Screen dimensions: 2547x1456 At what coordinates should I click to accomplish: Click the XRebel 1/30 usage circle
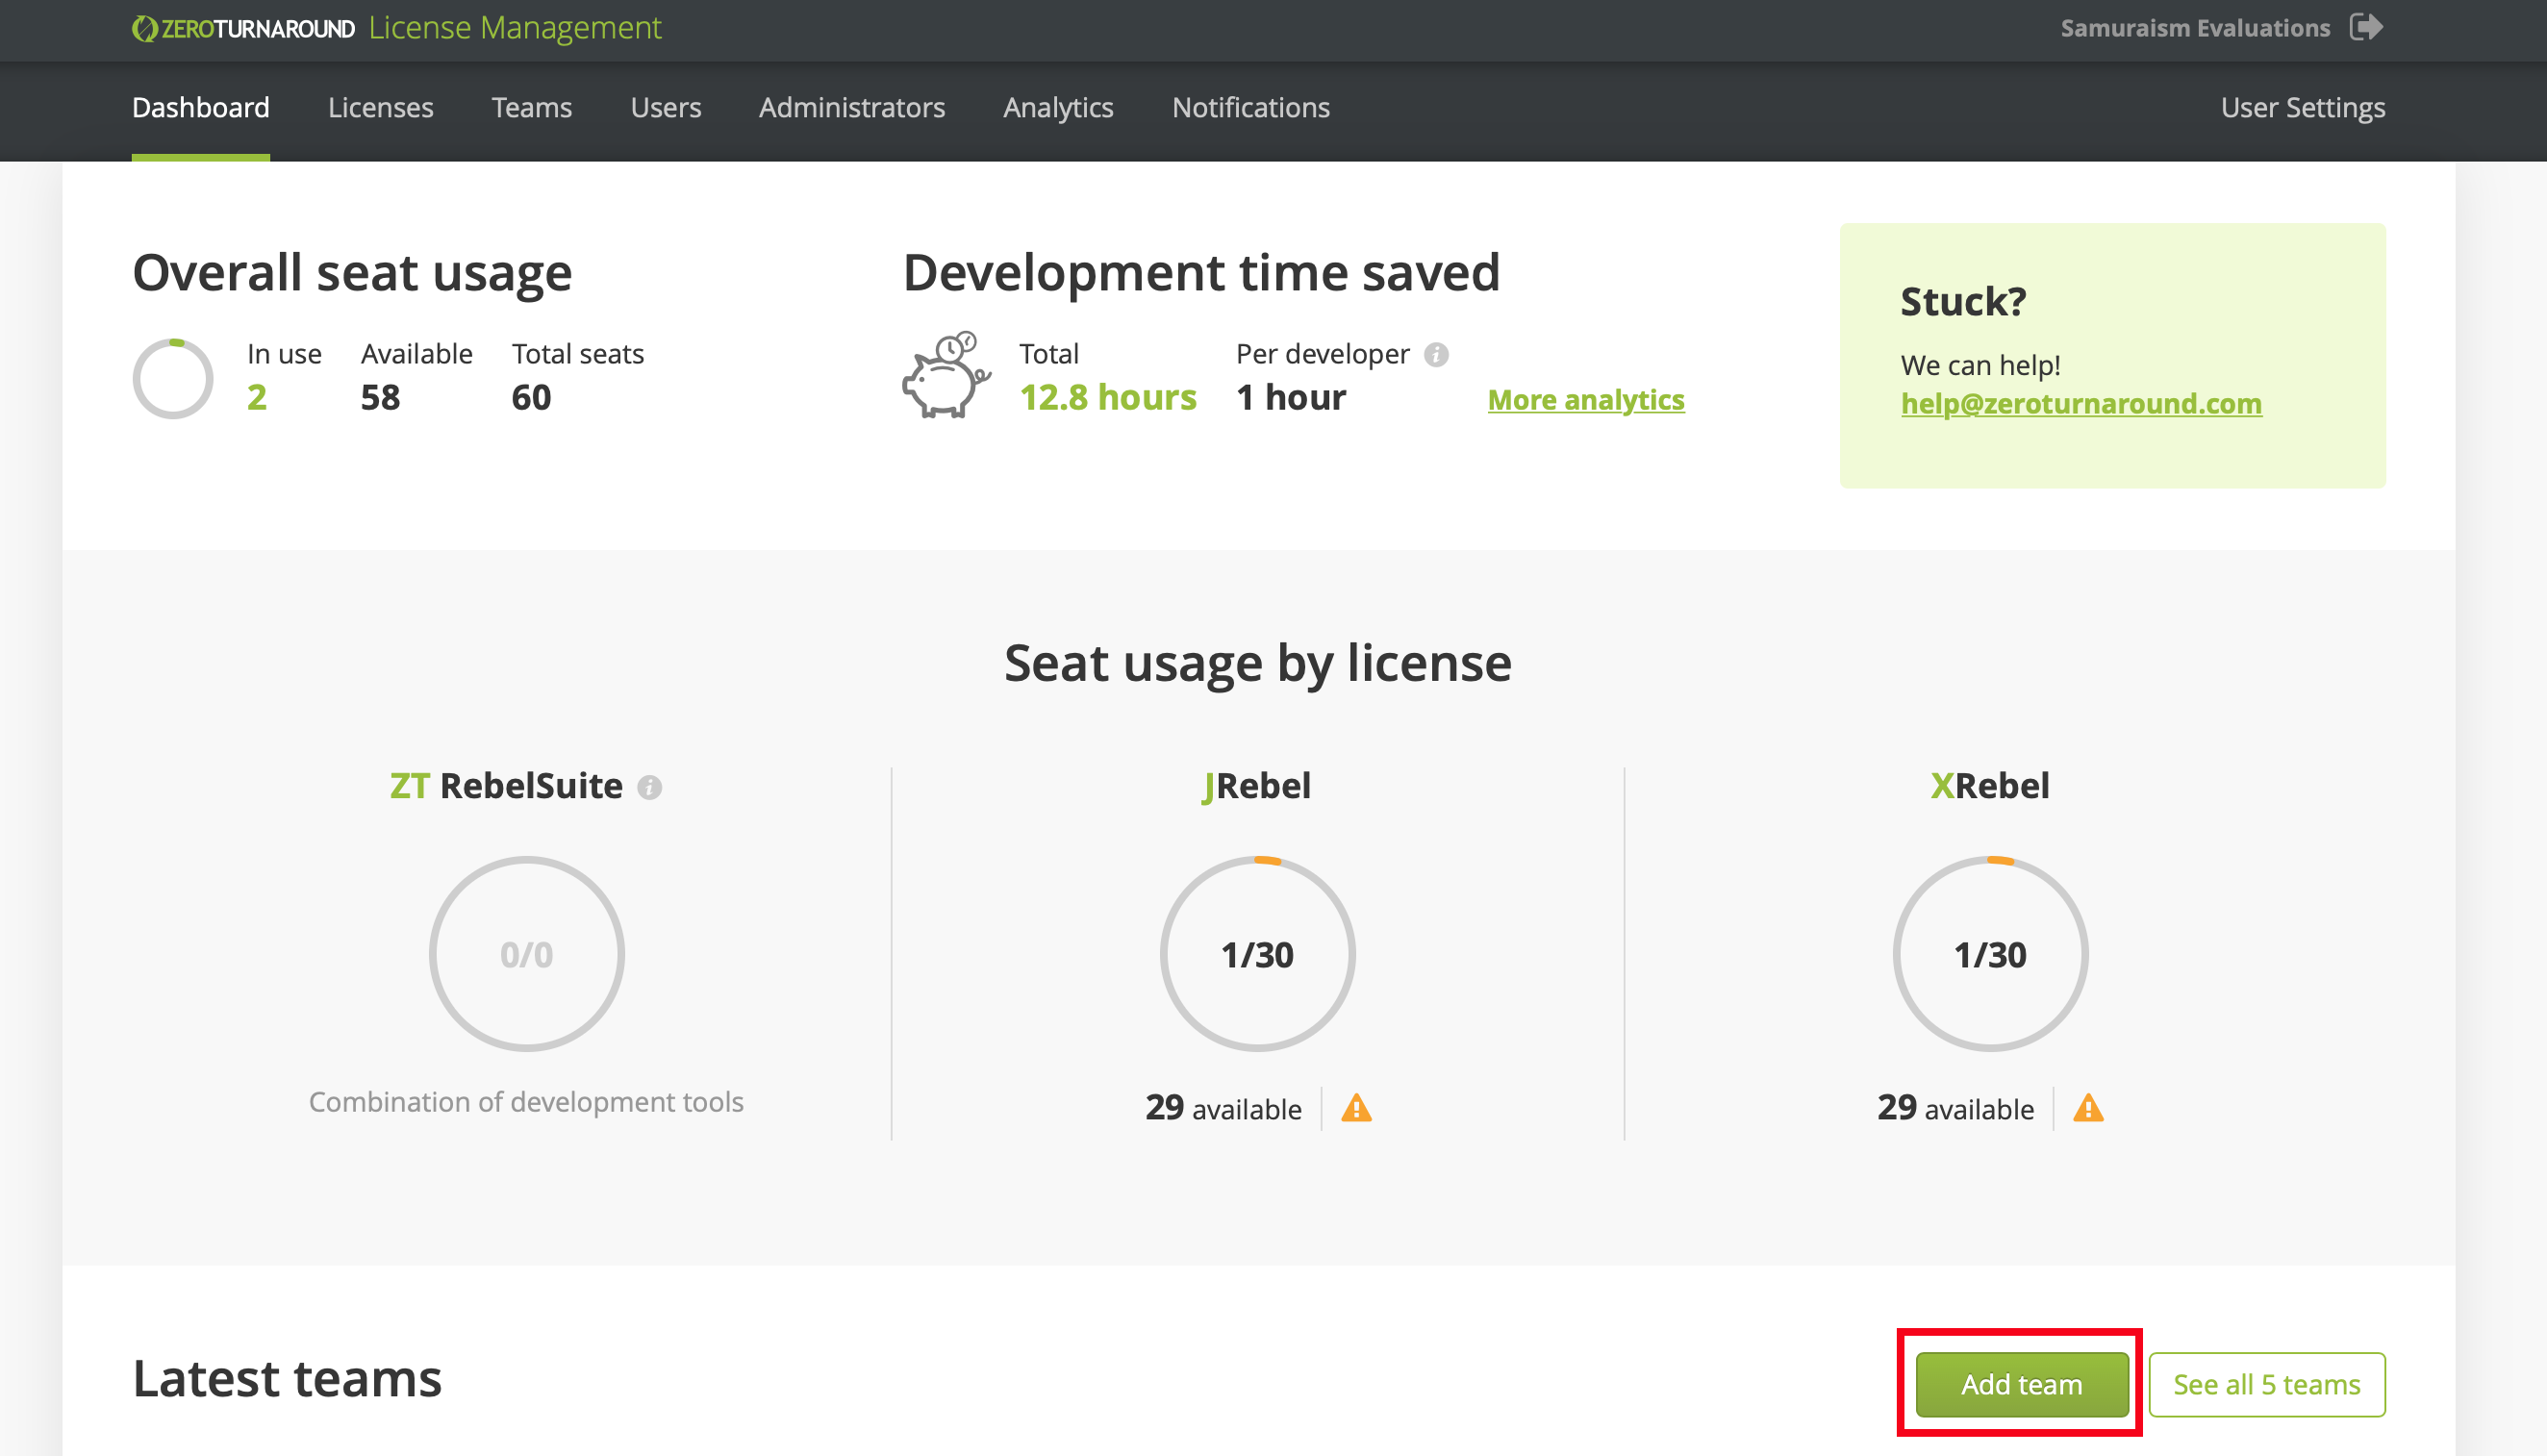pyautogui.click(x=1990, y=954)
